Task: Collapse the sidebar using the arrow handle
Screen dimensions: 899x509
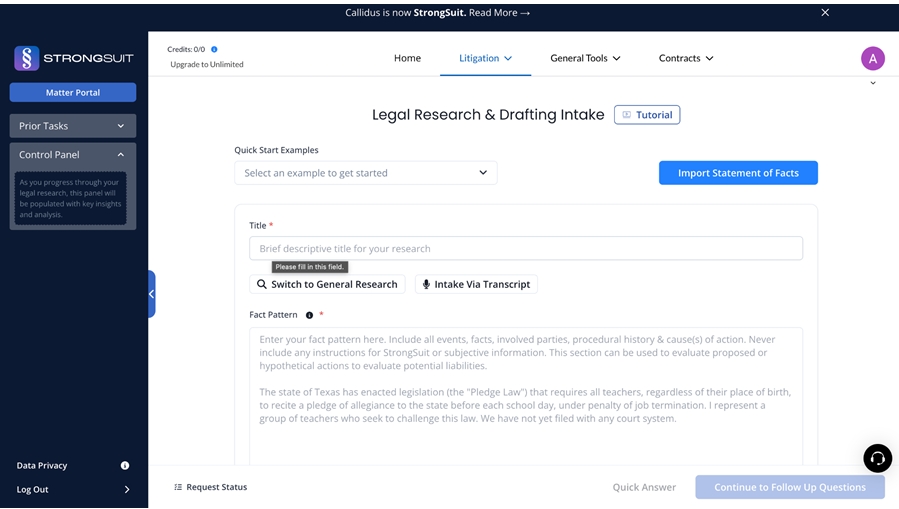Action: point(151,294)
